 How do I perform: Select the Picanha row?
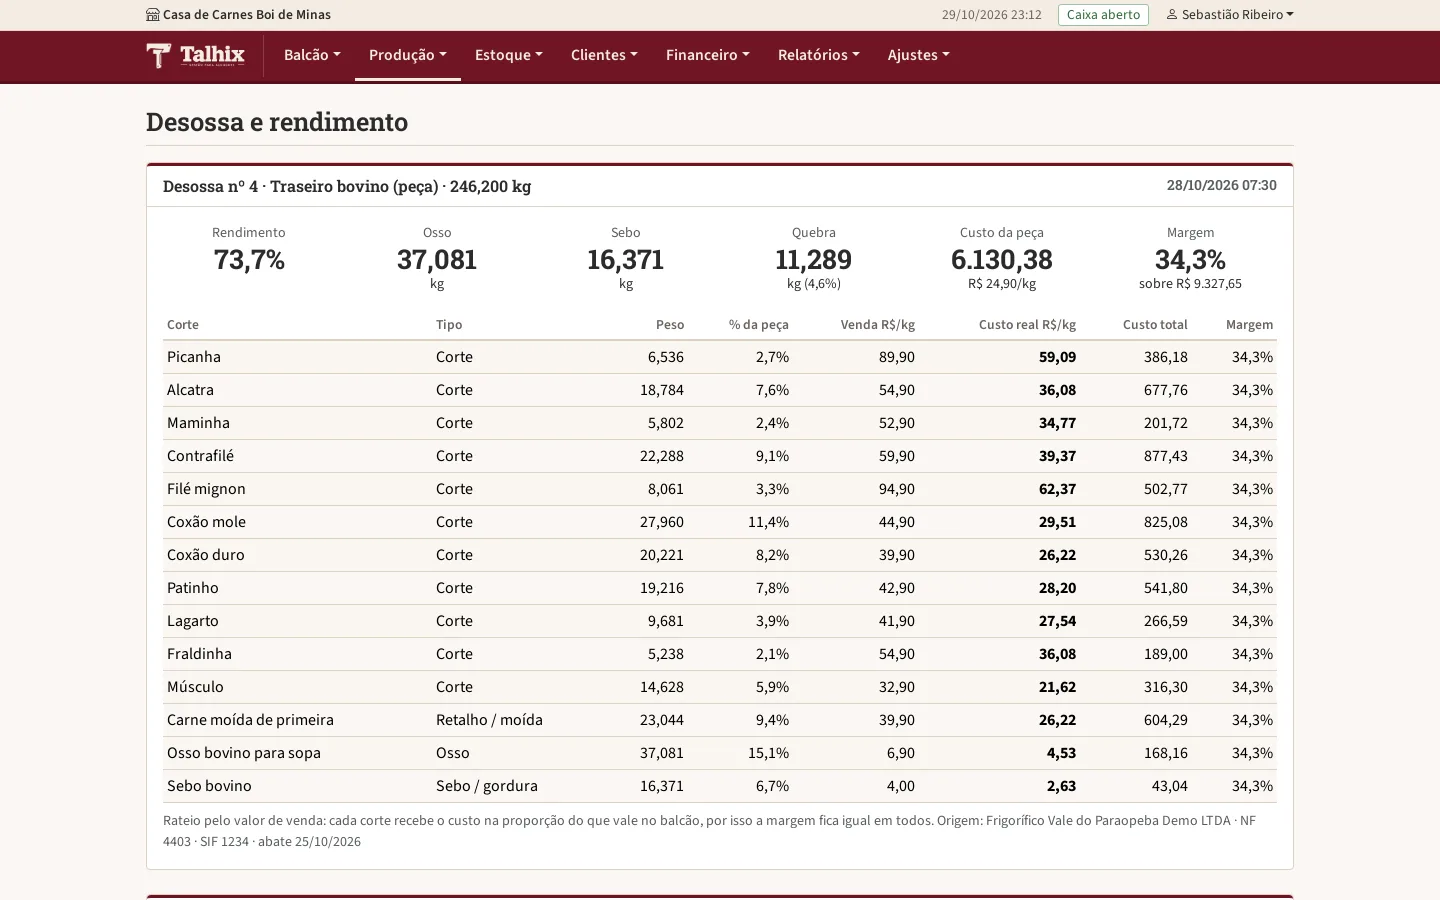(x=720, y=357)
